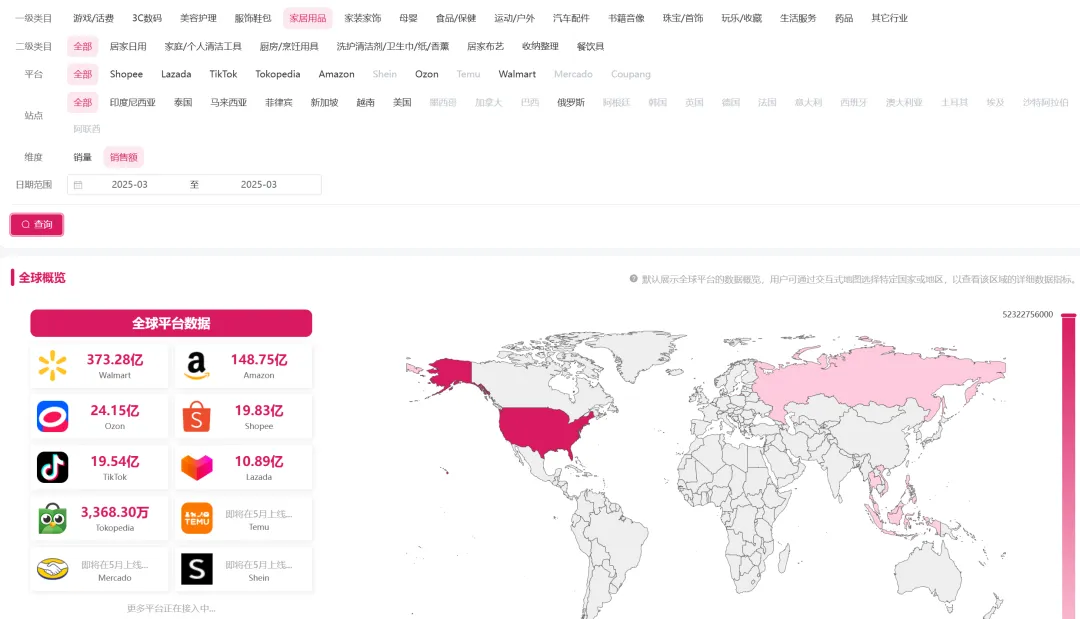
Task: Click the map legend color slider handle
Action: [1068, 316]
